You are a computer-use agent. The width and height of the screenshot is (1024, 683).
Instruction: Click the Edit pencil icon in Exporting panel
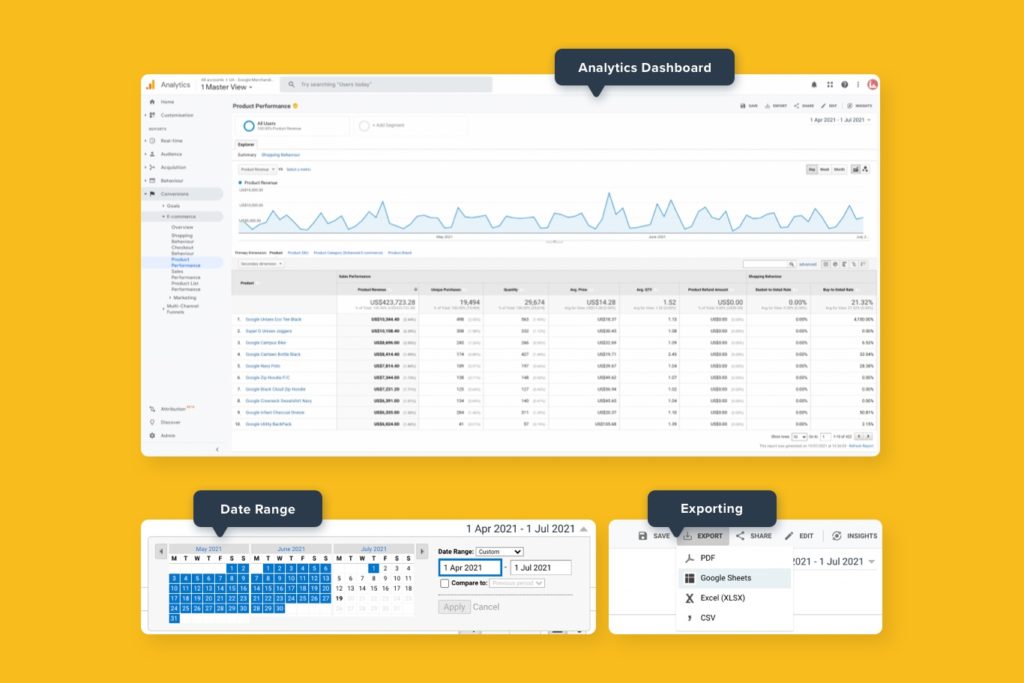(x=790, y=536)
